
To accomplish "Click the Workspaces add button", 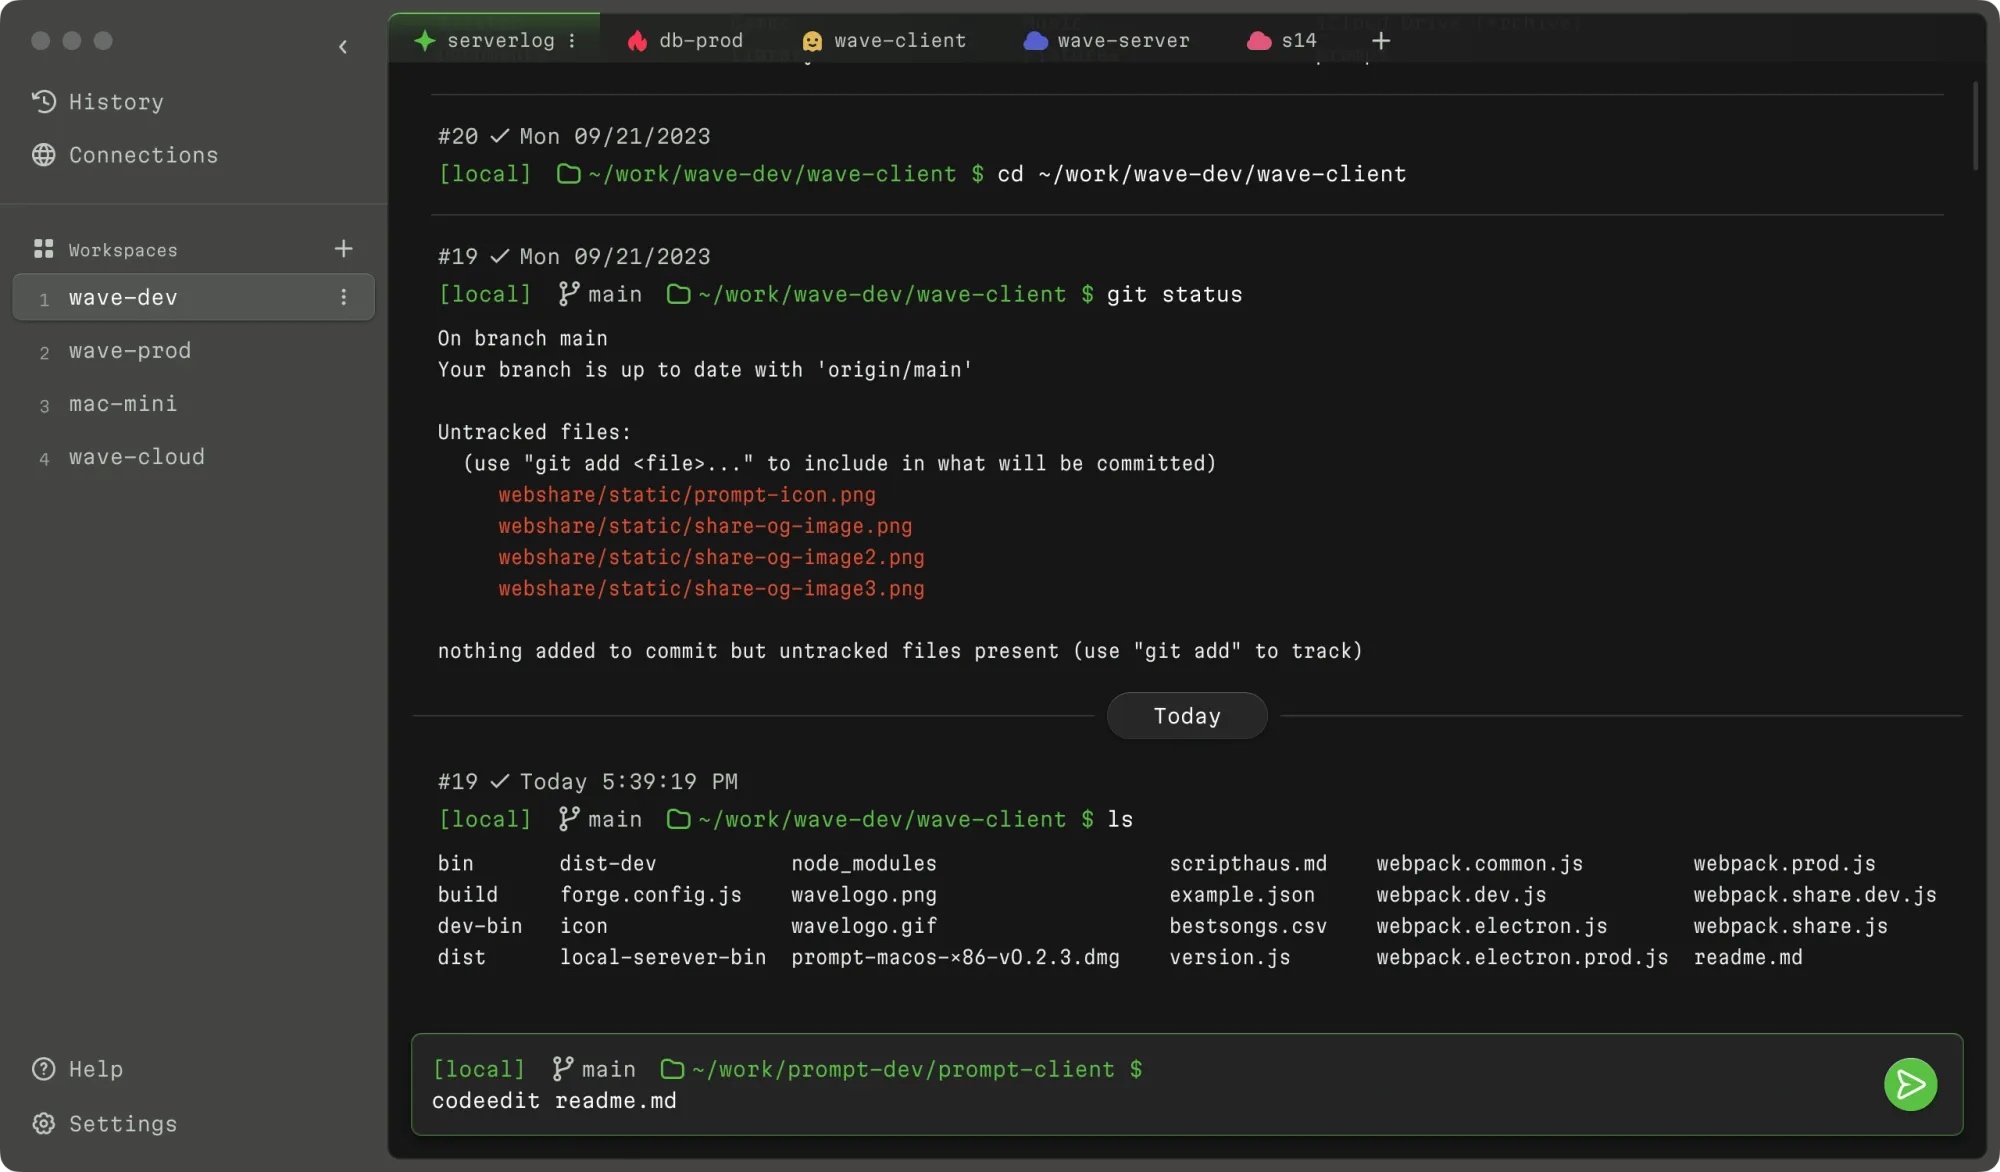I will (344, 248).
